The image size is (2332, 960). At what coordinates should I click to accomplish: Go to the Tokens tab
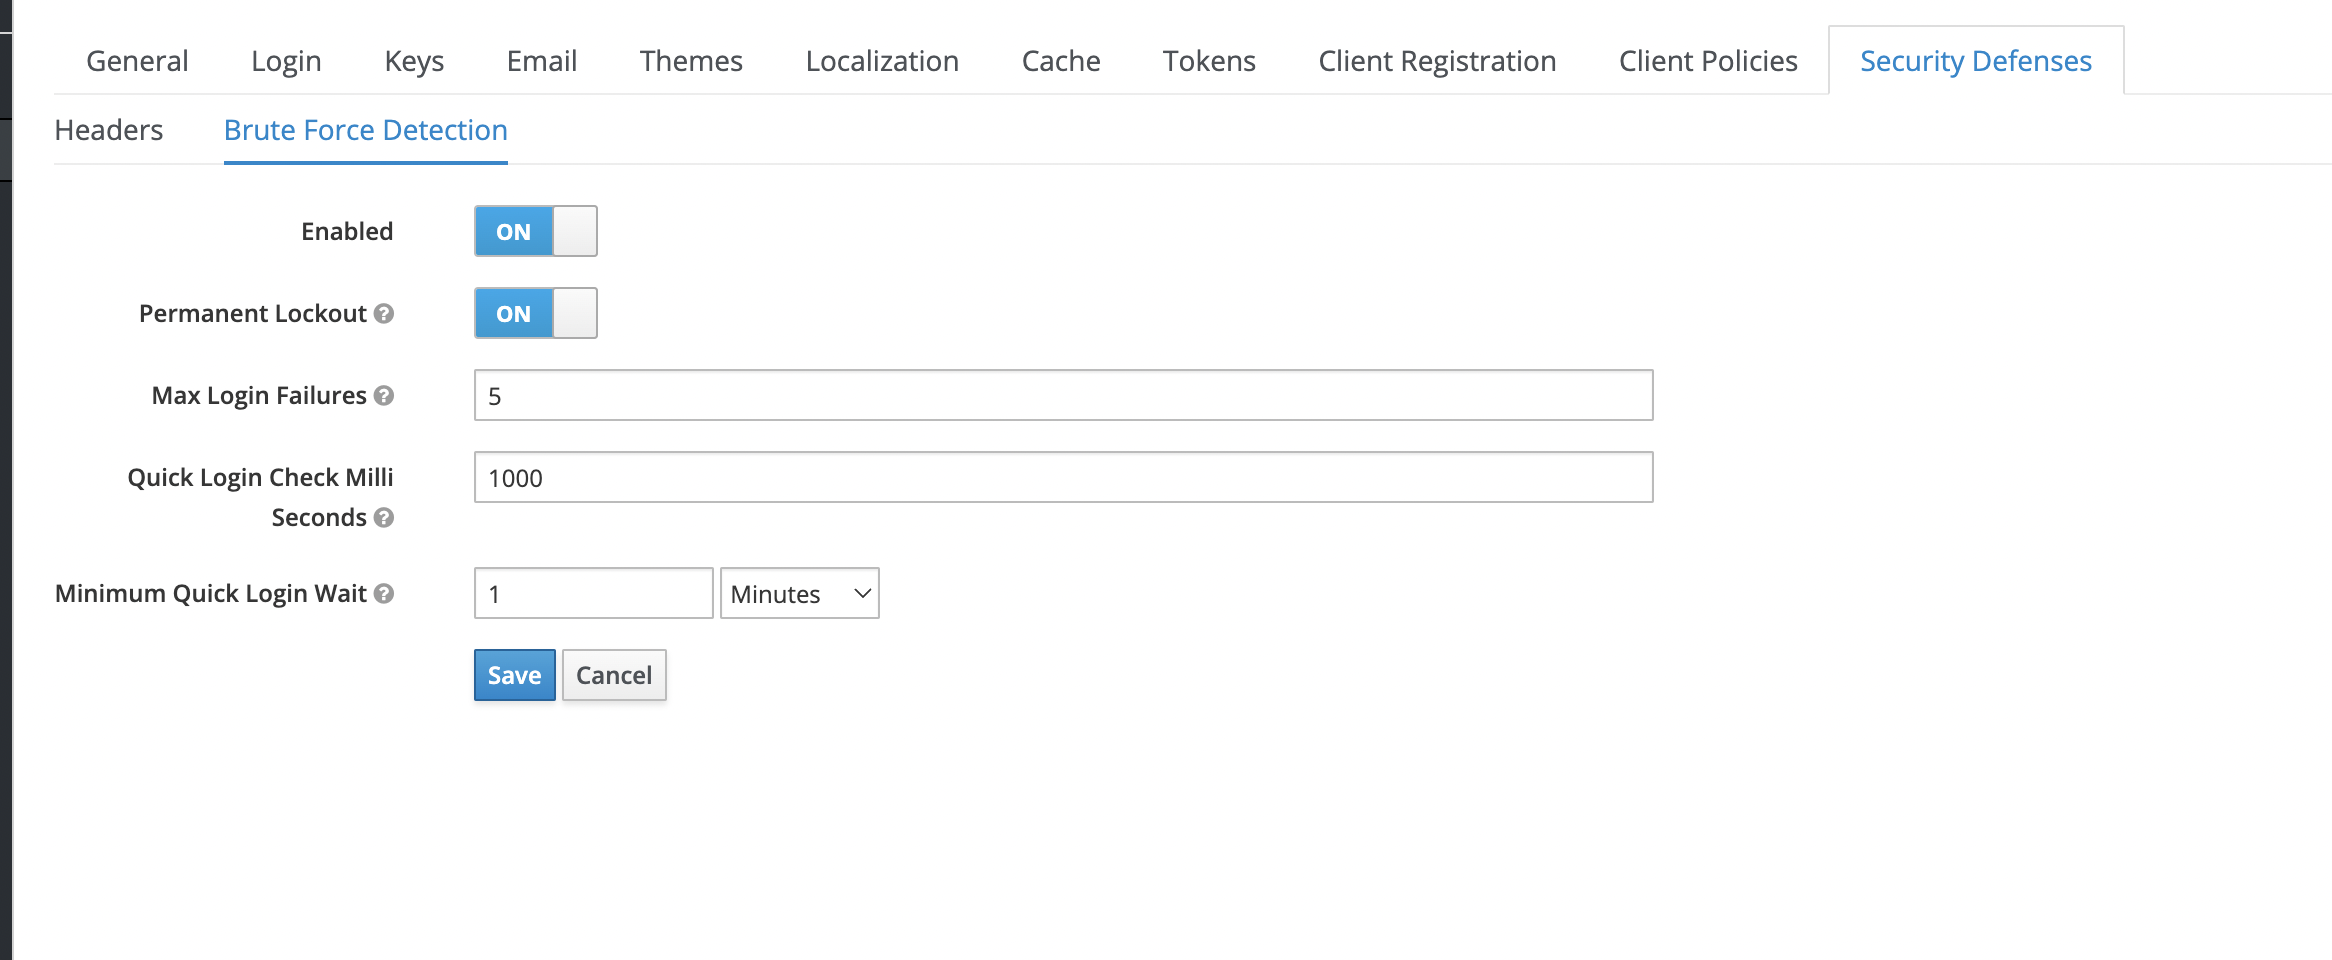pyautogui.click(x=1208, y=60)
